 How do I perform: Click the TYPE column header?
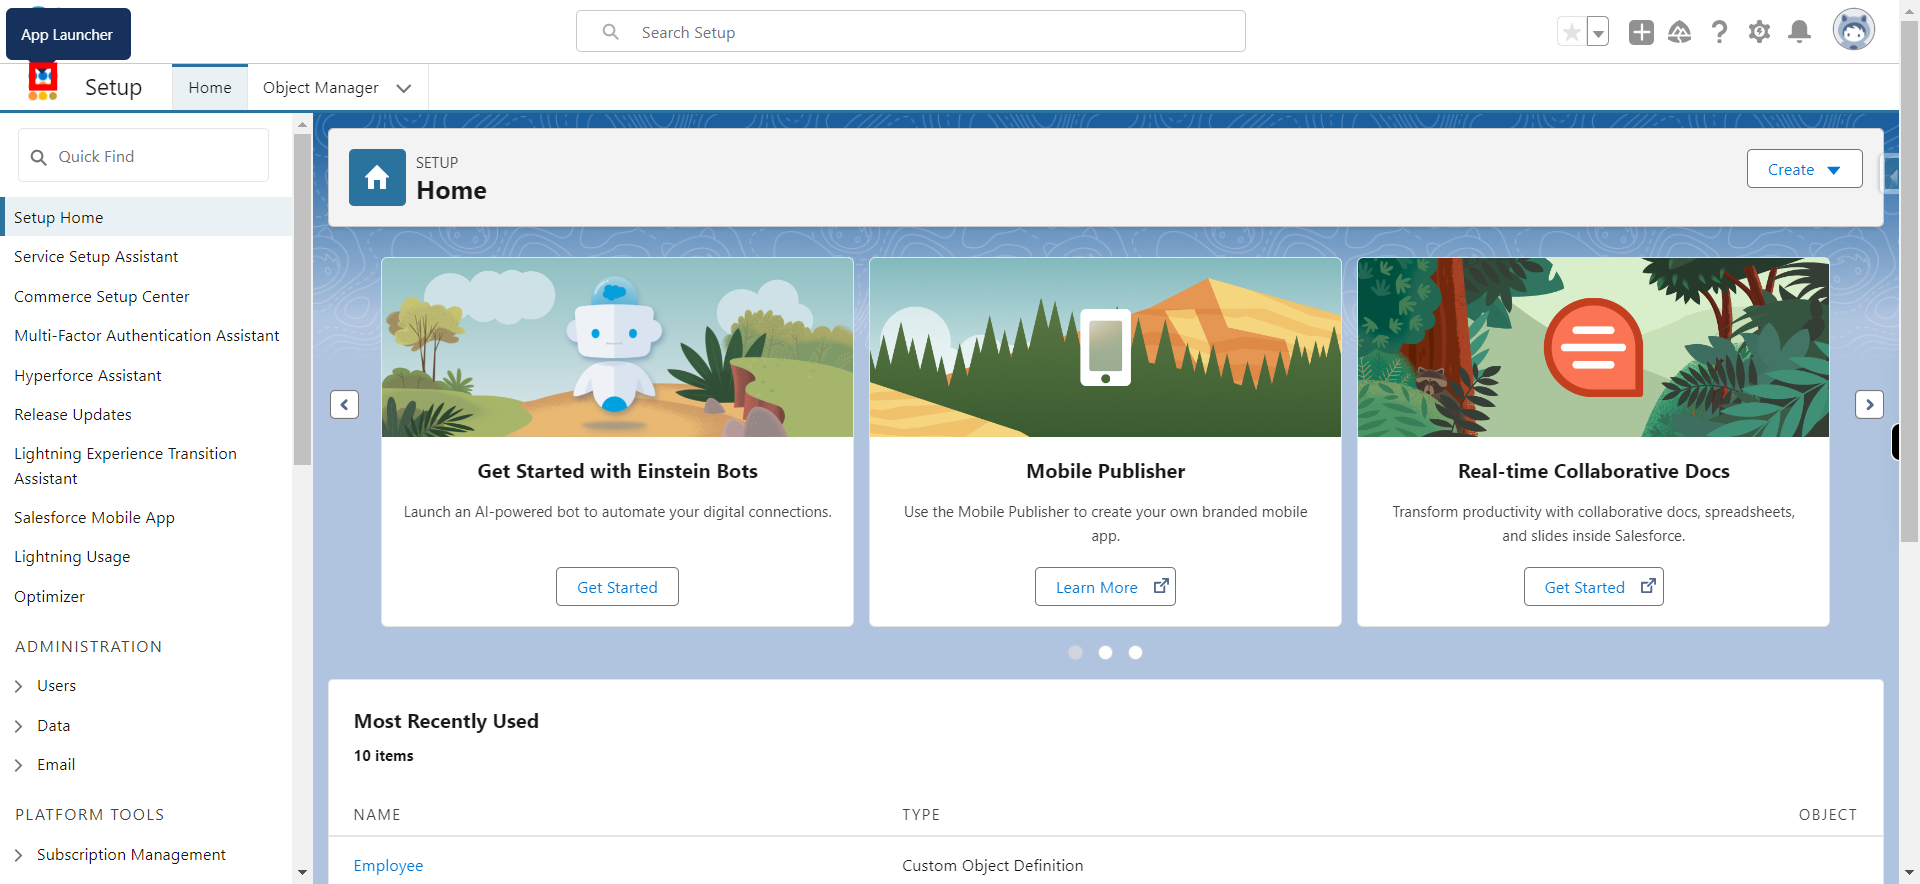point(921,815)
